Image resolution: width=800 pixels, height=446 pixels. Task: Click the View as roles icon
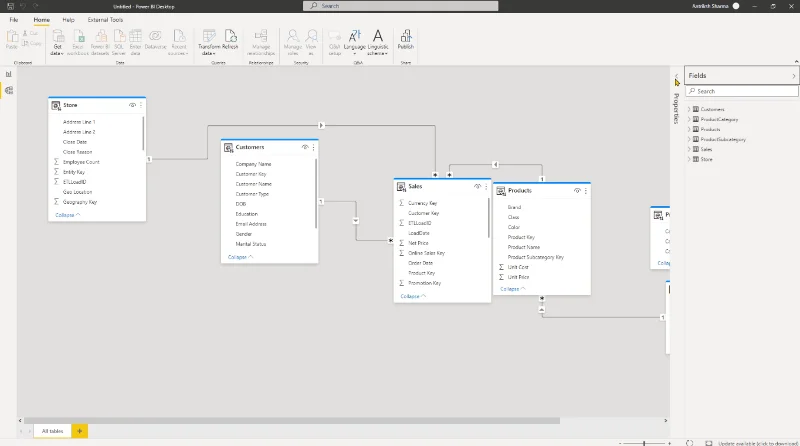[311, 36]
